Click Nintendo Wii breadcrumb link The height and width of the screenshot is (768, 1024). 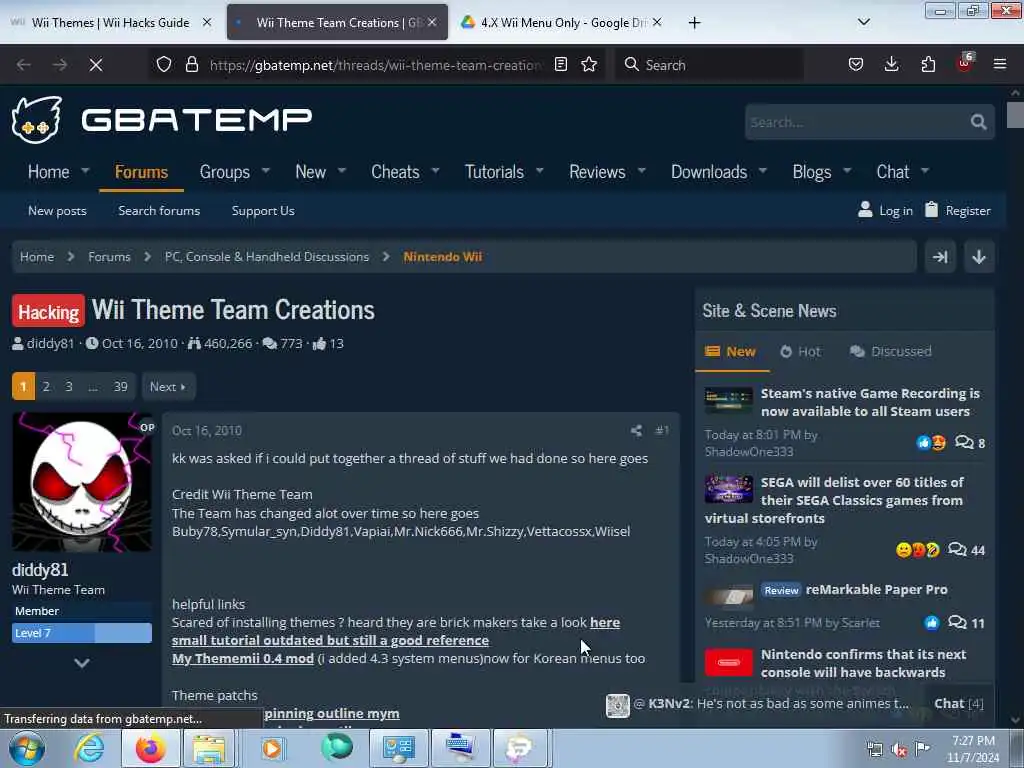443,257
